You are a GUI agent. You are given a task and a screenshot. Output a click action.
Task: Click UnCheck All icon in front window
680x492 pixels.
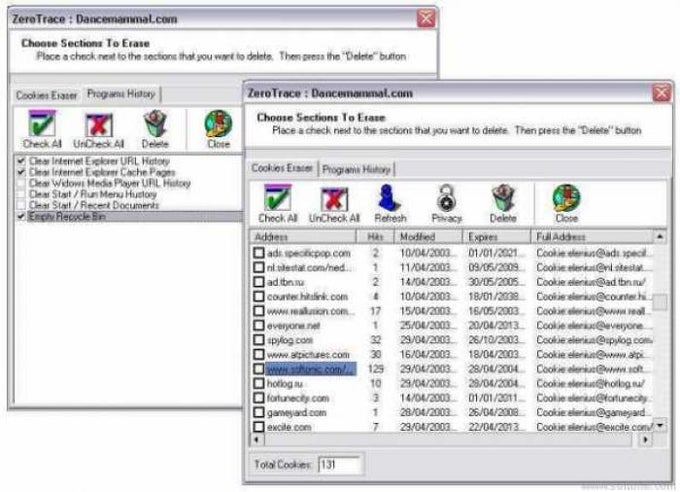click(334, 199)
